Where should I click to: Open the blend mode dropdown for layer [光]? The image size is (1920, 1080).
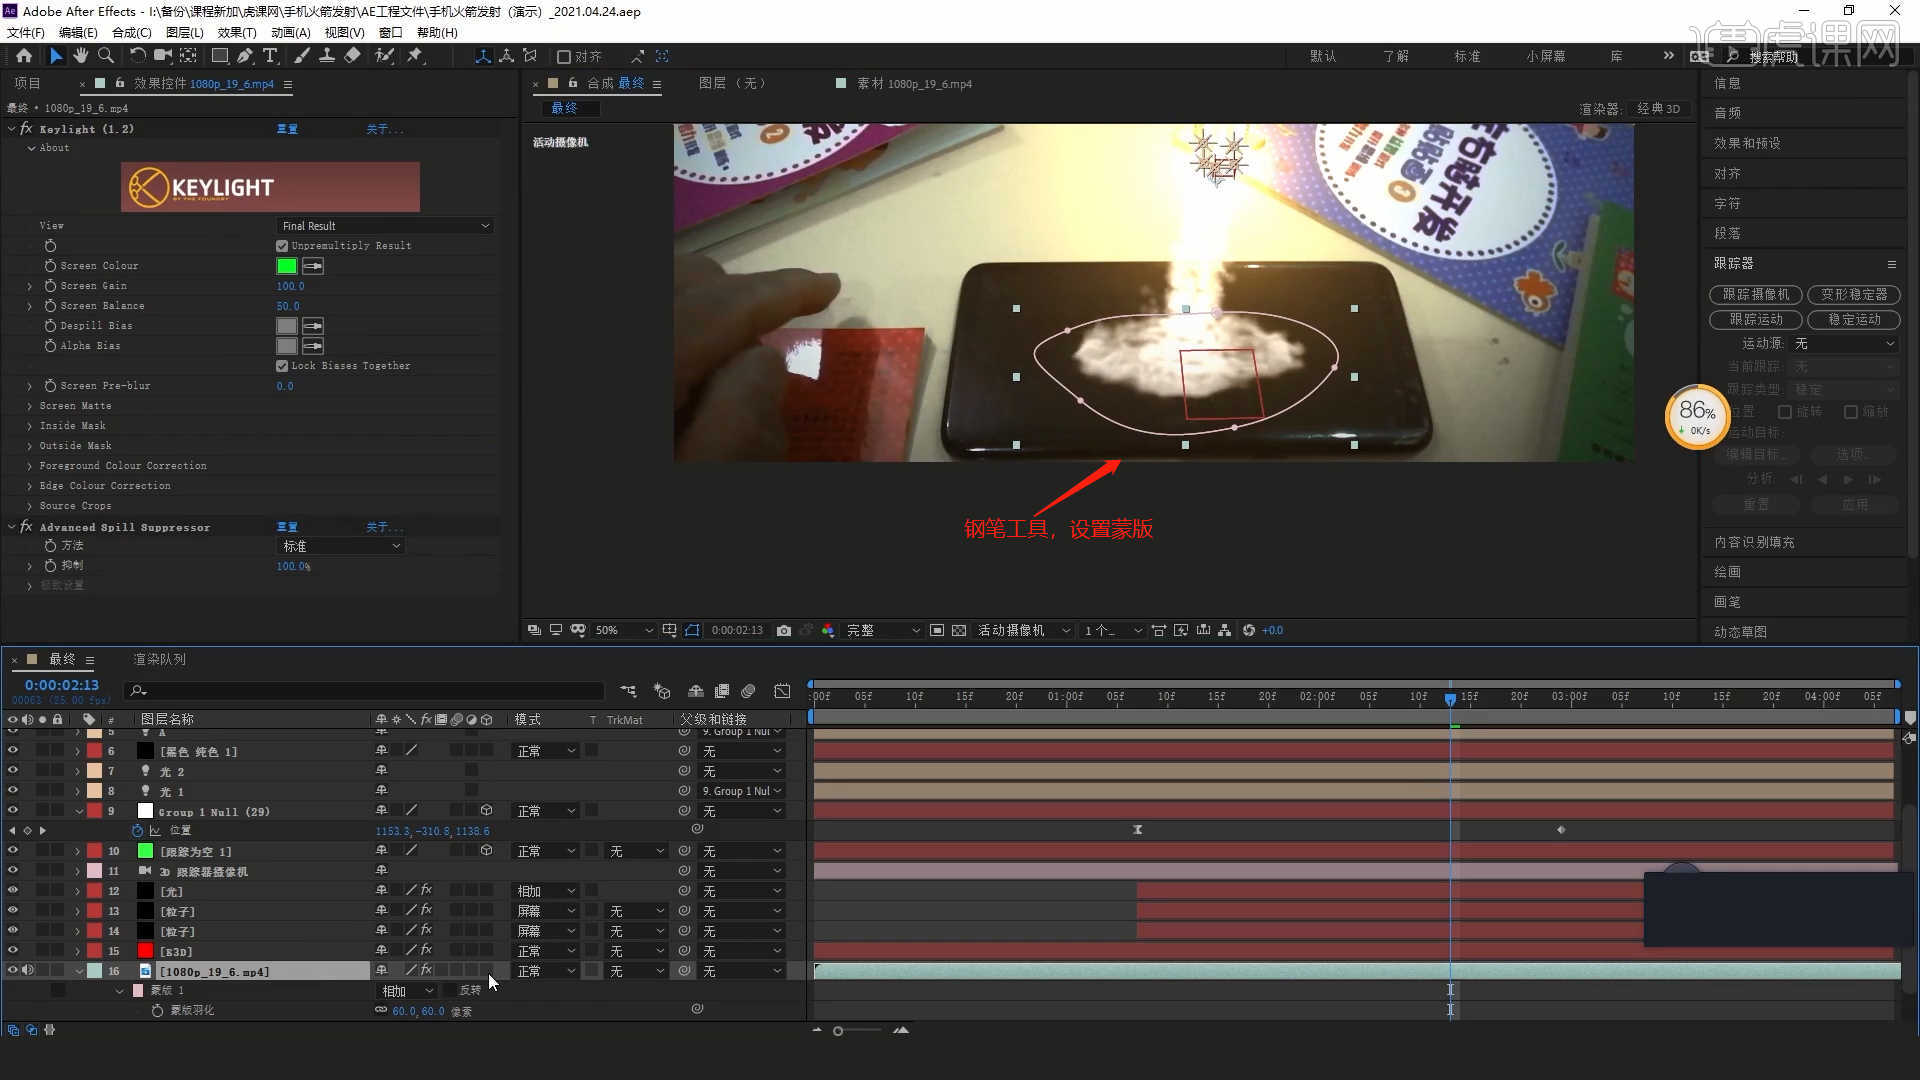546,891
